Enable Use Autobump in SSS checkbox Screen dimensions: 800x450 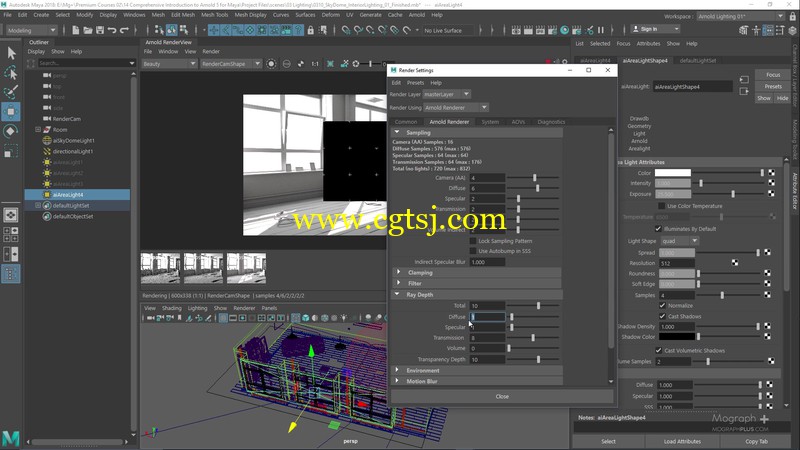click(473, 251)
